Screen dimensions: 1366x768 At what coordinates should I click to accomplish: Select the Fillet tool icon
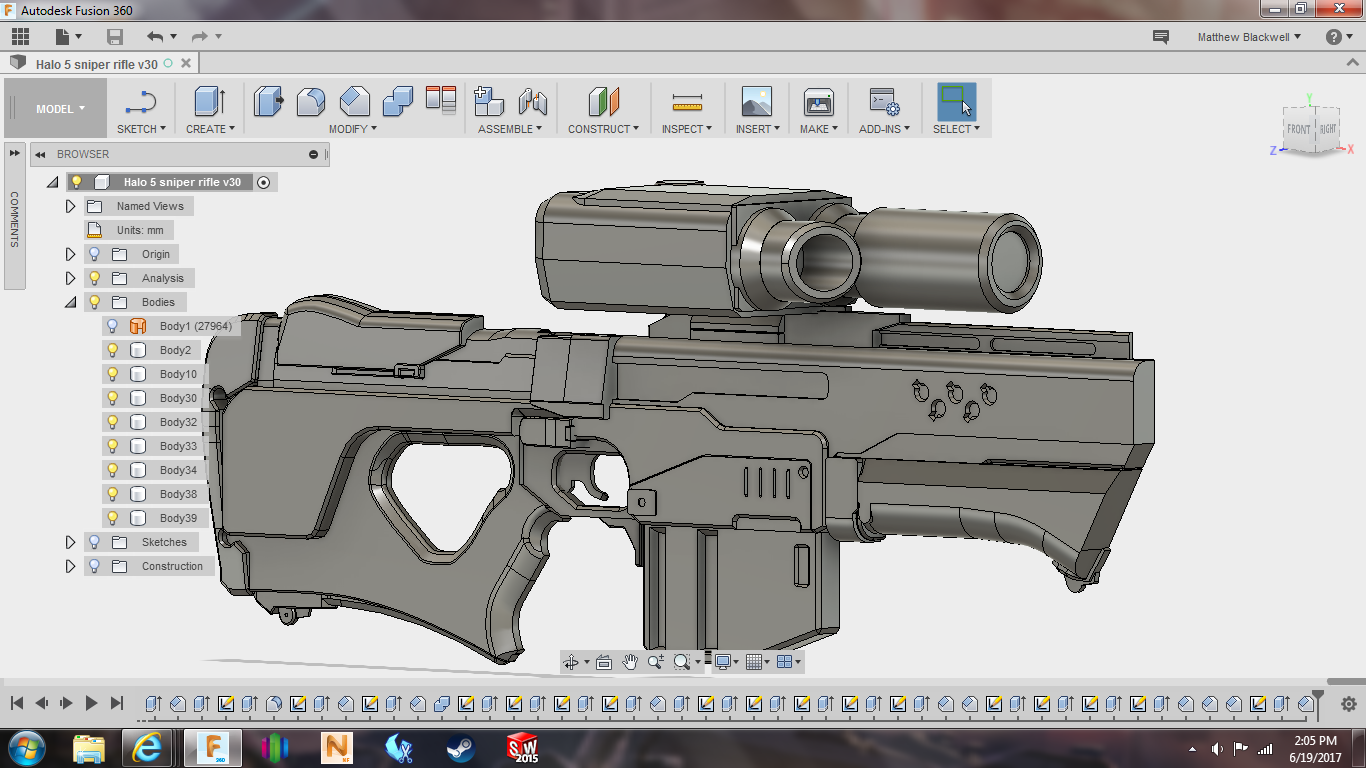point(311,102)
